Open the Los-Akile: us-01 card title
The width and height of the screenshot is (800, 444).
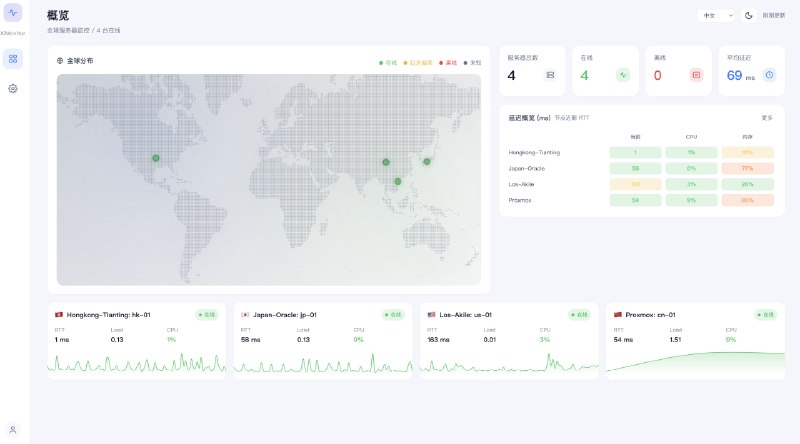pos(465,315)
